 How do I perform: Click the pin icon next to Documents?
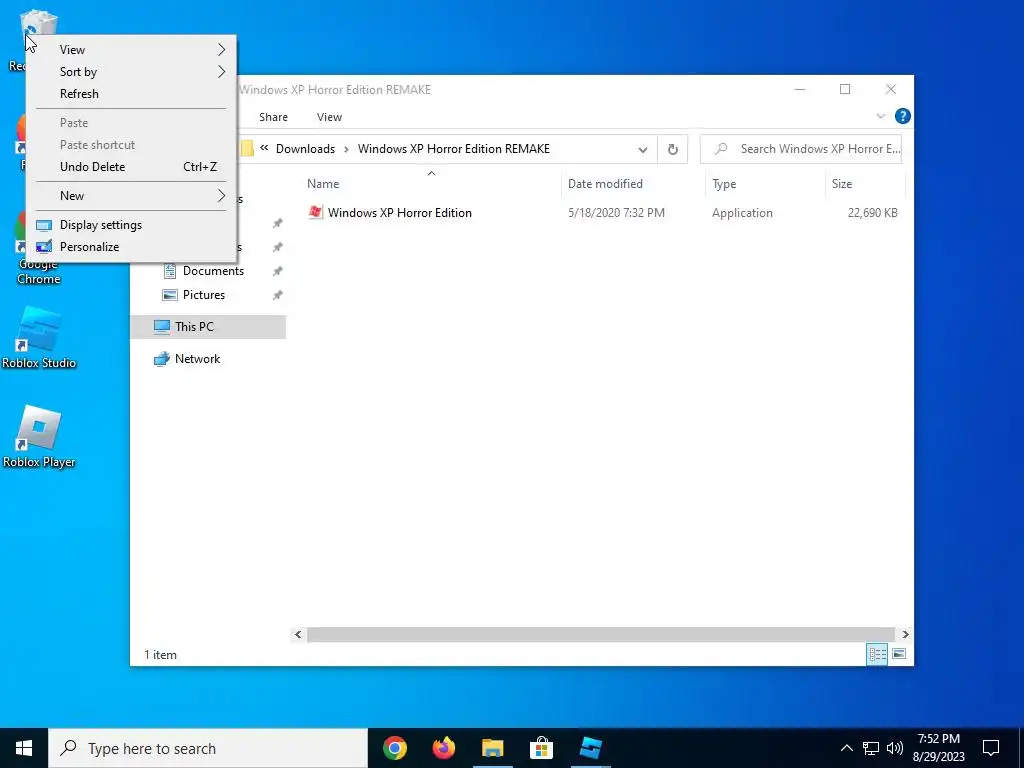pyautogui.click(x=278, y=271)
